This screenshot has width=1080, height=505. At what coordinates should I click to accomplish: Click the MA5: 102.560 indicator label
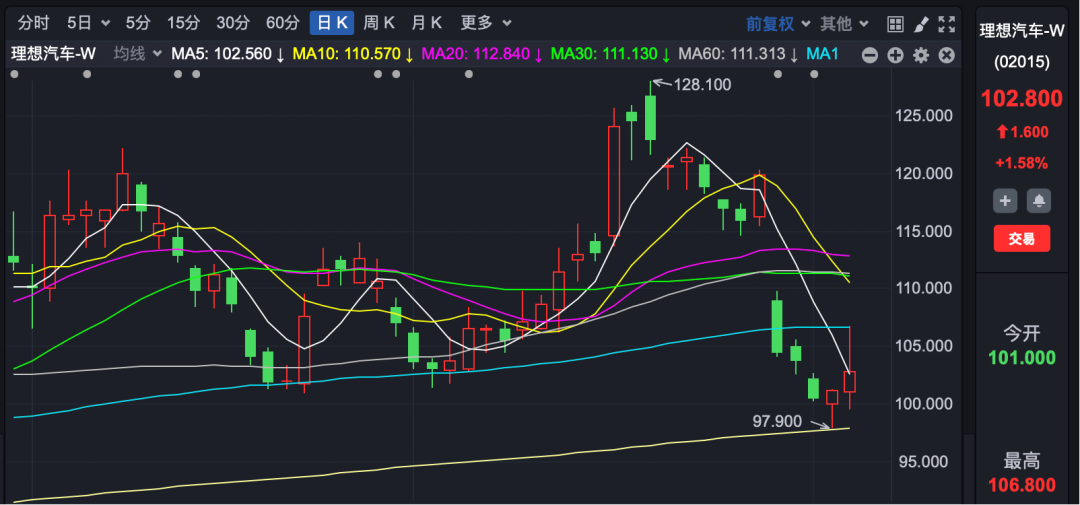pos(228,54)
